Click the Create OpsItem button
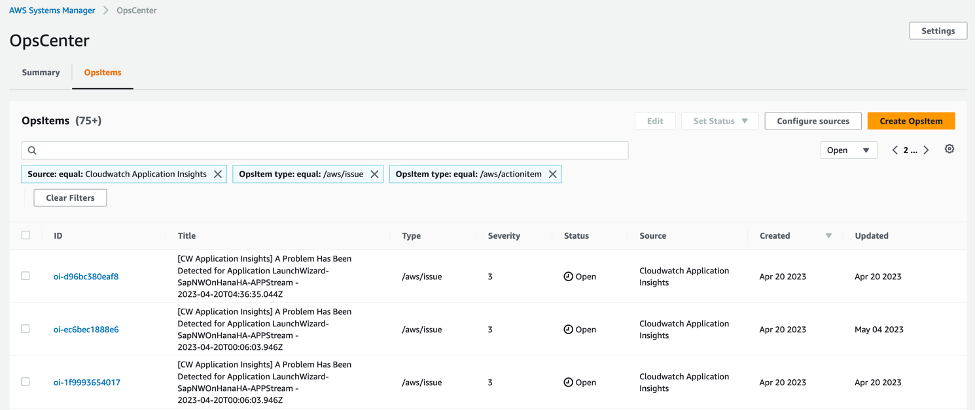The width and height of the screenshot is (977, 410). click(x=910, y=121)
